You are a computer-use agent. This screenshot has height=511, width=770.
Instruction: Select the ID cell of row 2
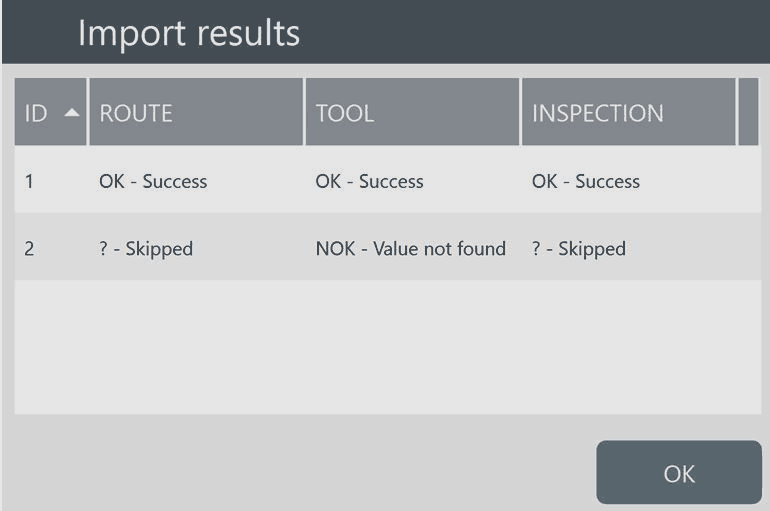tap(30, 249)
